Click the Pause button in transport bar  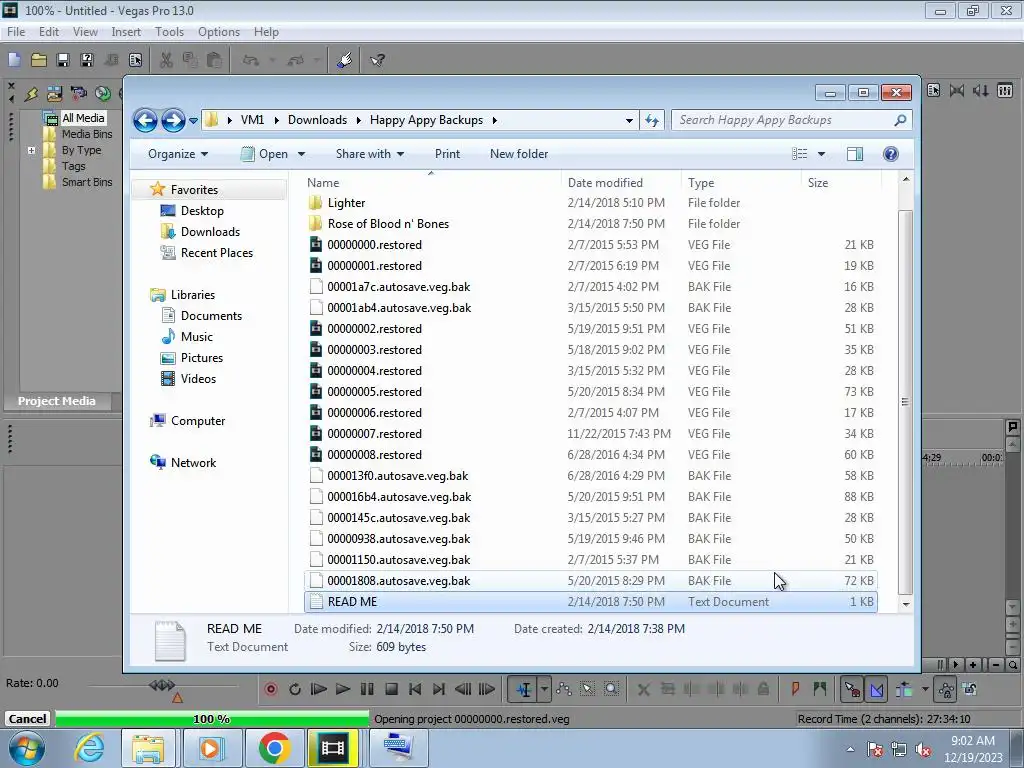click(x=367, y=689)
